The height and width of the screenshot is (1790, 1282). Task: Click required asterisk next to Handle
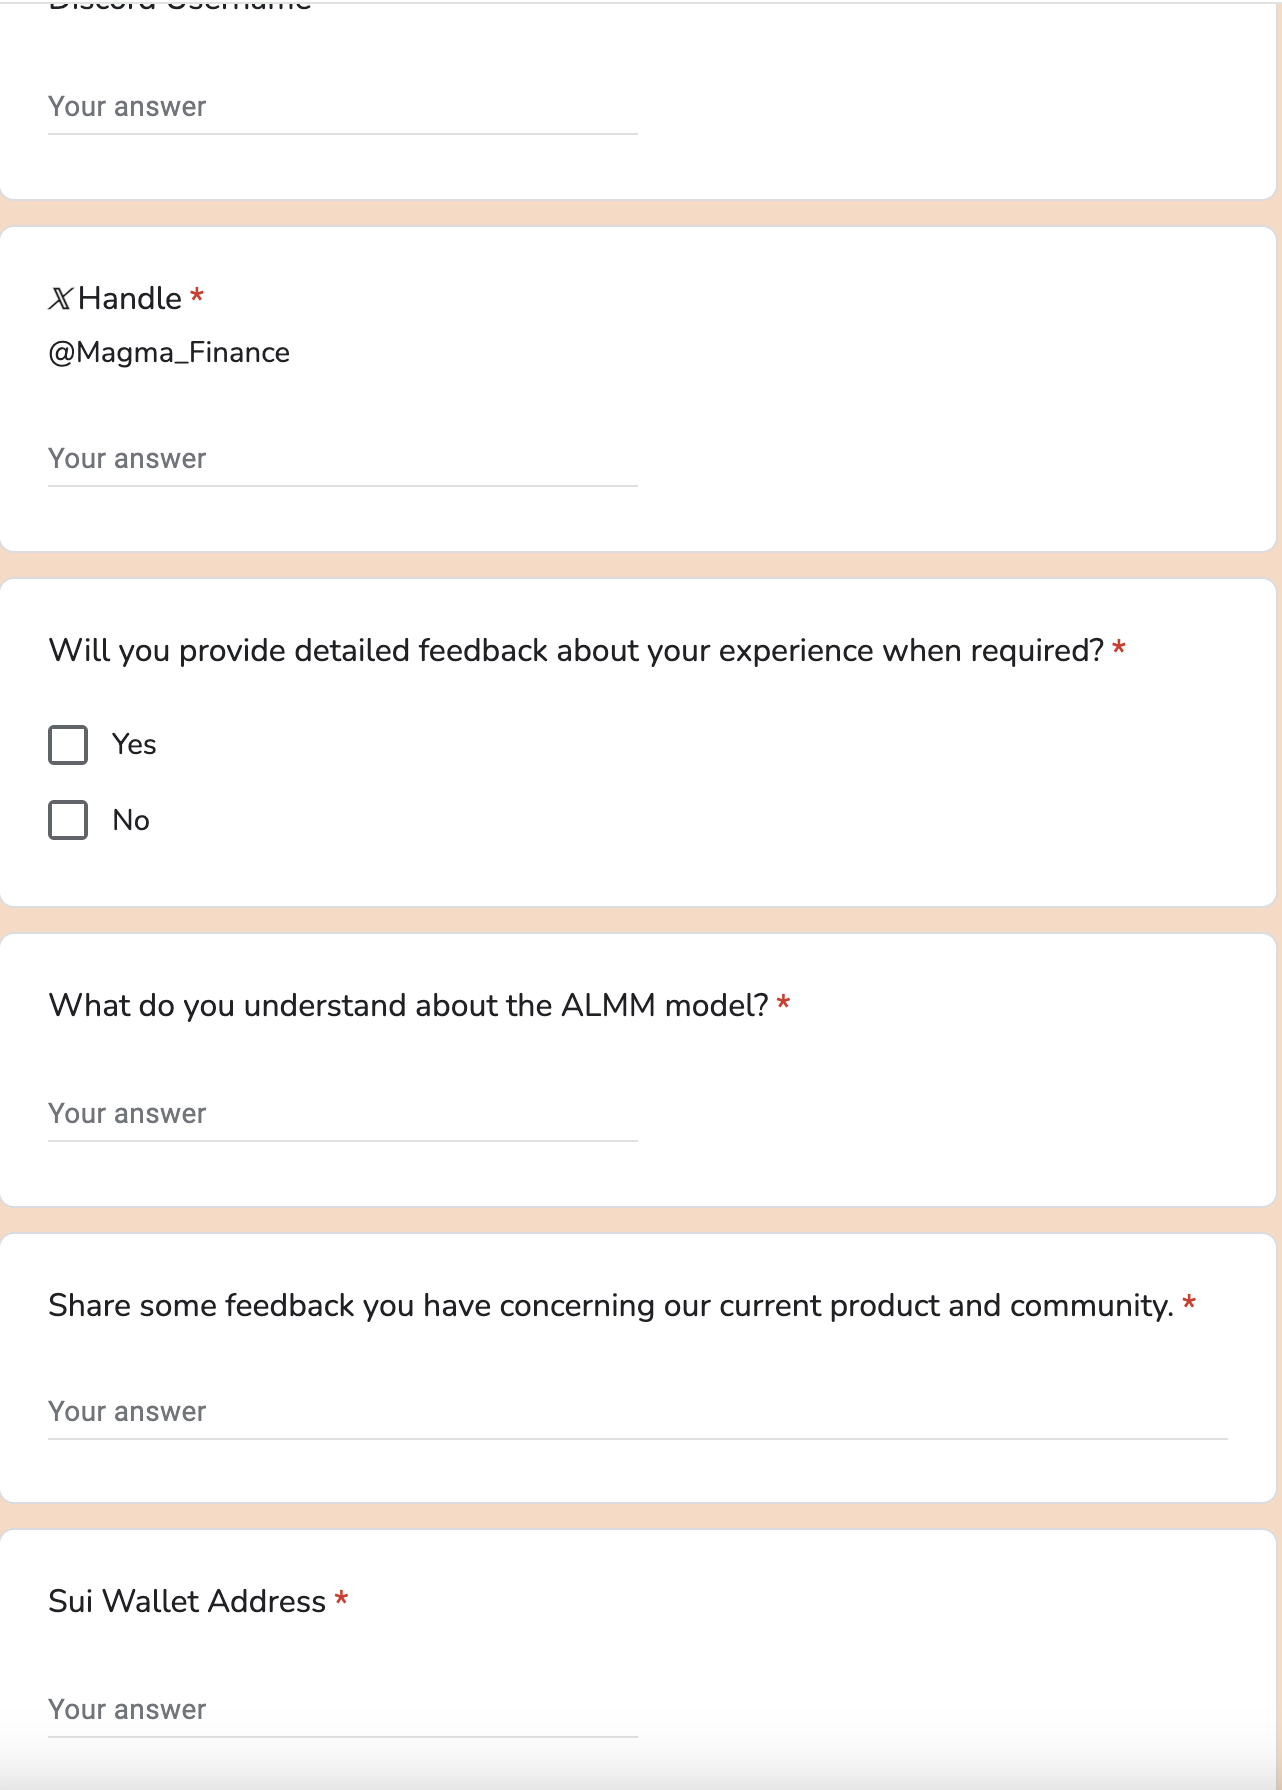click(197, 296)
